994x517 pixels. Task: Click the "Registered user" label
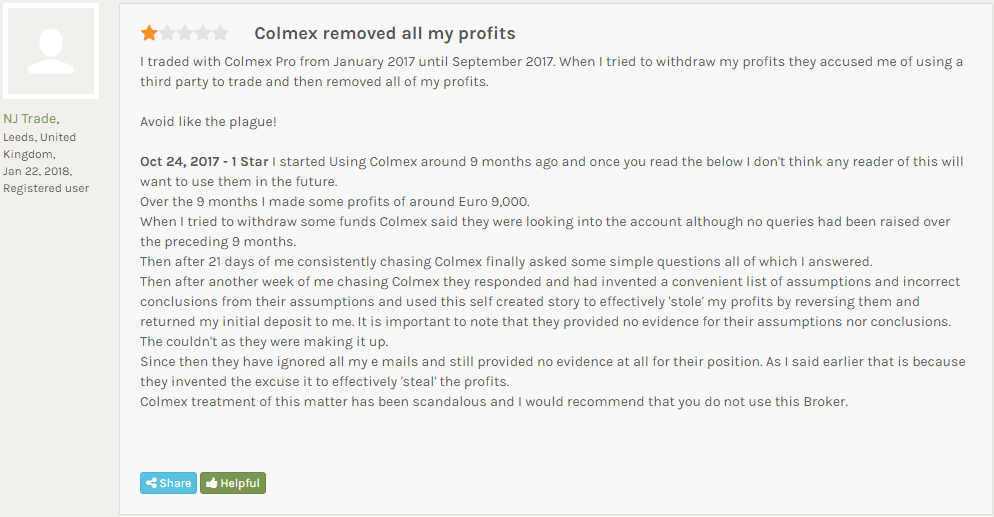click(46, 188)
